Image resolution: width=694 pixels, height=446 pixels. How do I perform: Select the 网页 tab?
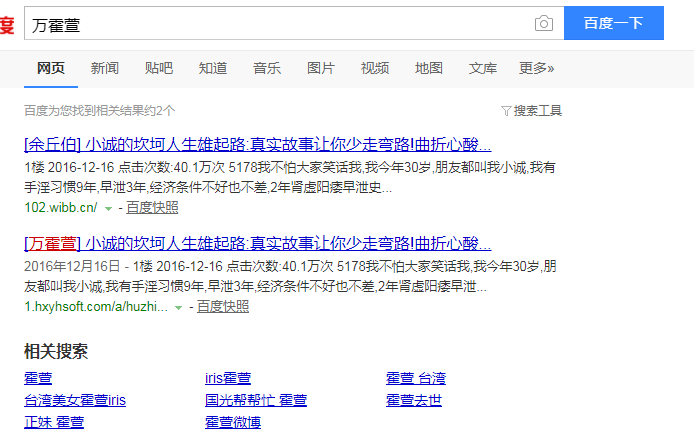(x=51, y=68)
